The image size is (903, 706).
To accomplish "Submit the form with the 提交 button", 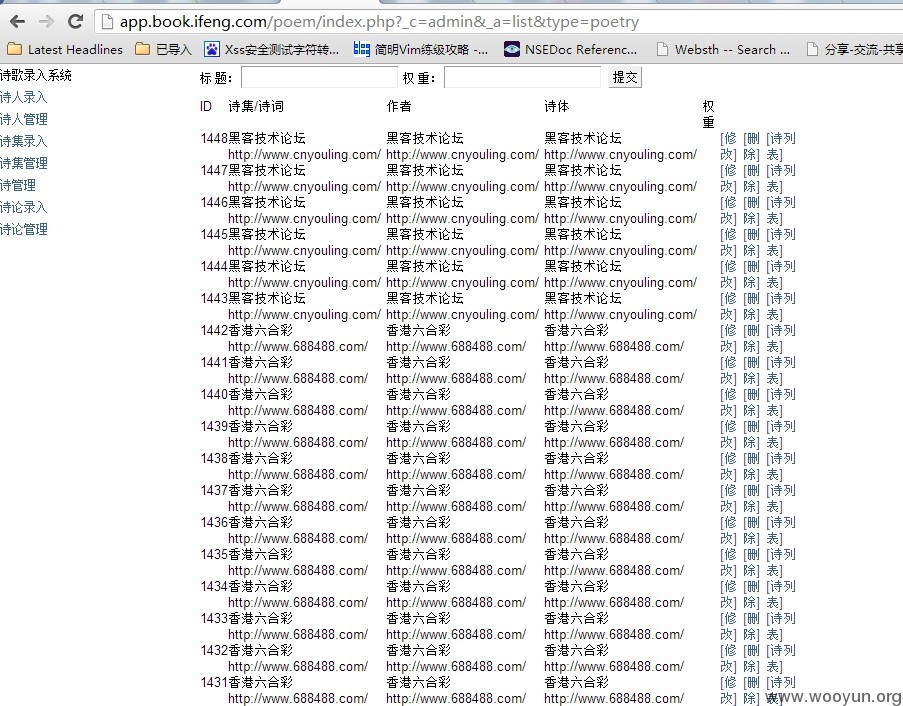I will point(625,77).
